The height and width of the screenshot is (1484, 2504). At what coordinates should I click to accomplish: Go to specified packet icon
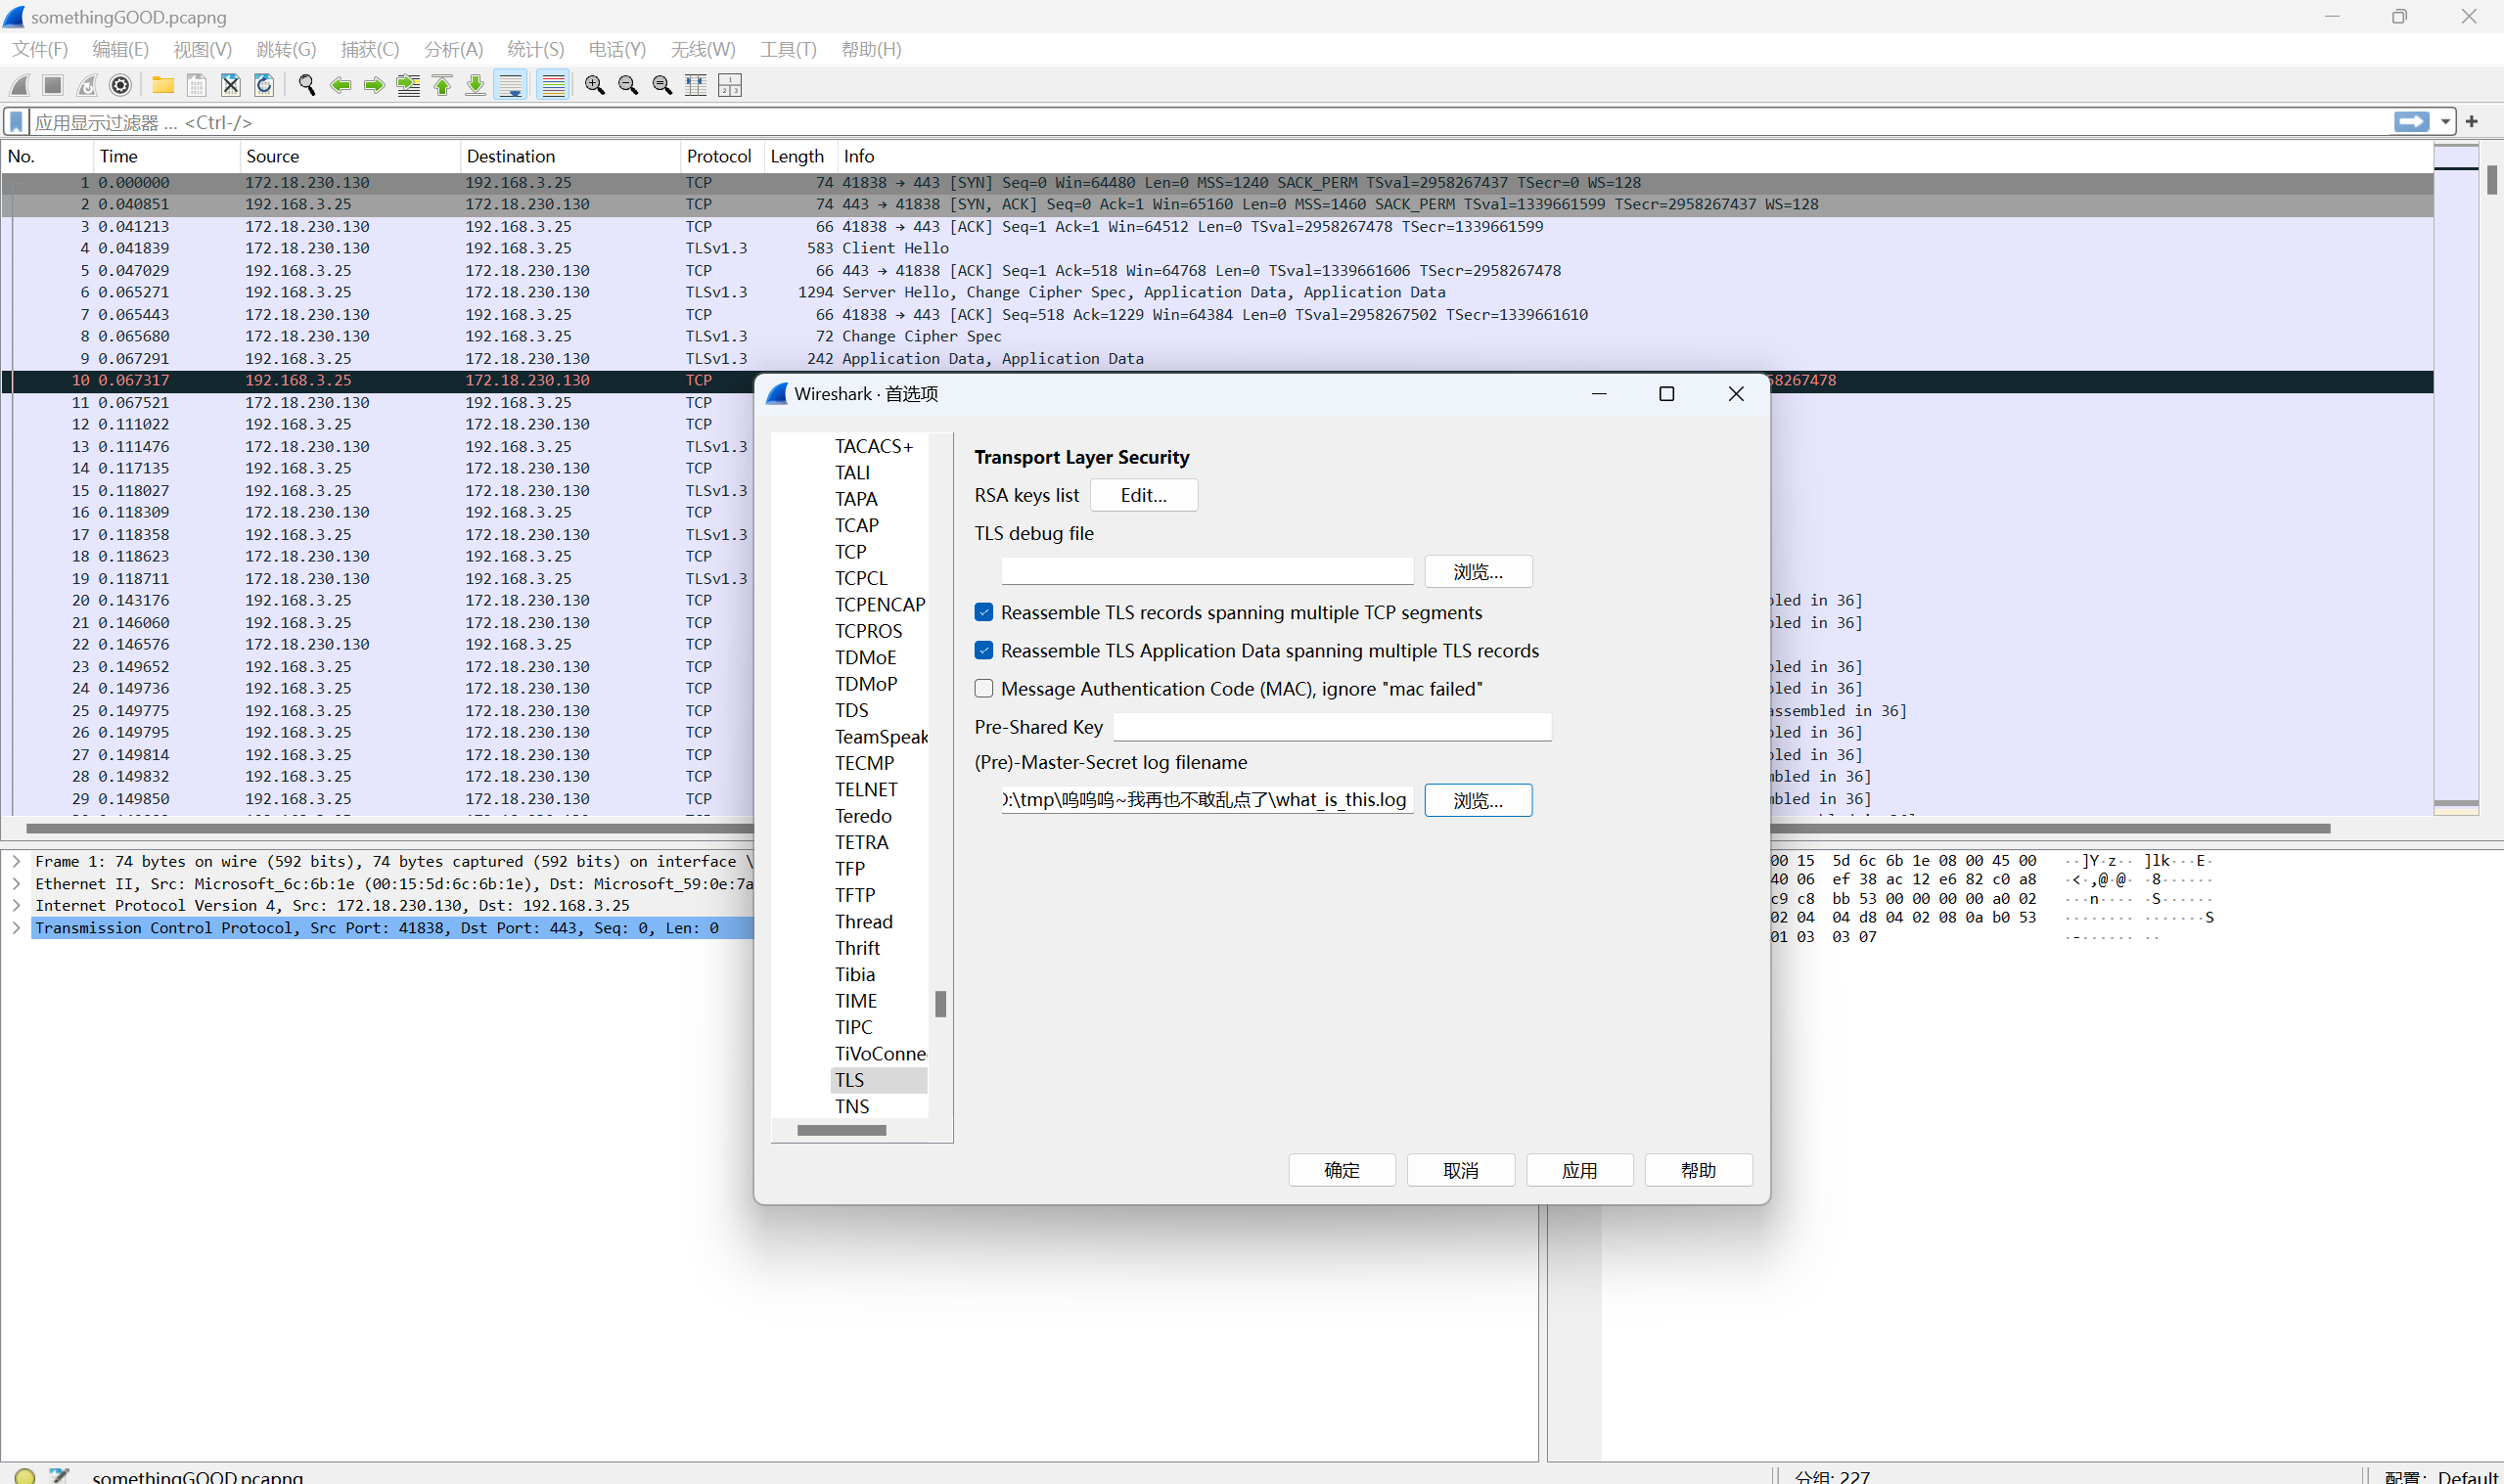click(408, 85)
